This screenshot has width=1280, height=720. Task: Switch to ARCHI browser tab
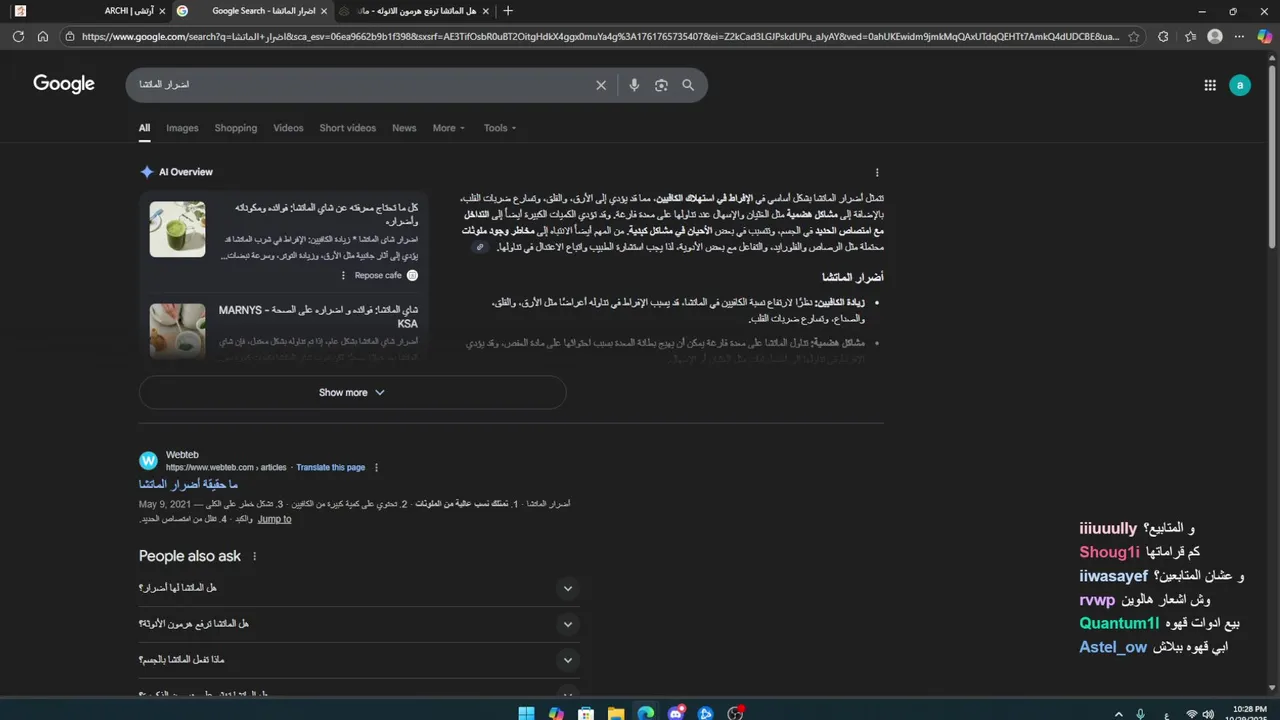pos(90,11)
